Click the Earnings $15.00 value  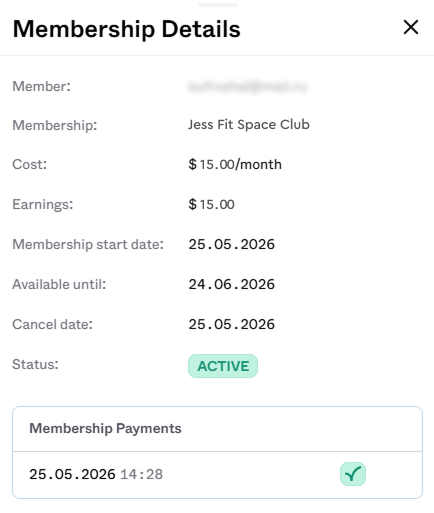pyautogui.click(x=211, y=204)
